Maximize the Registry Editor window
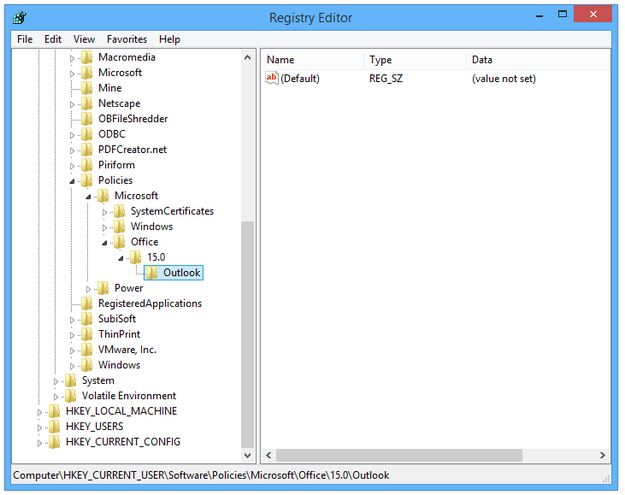This screenshot has height=495, width=625. click(562, 14)
